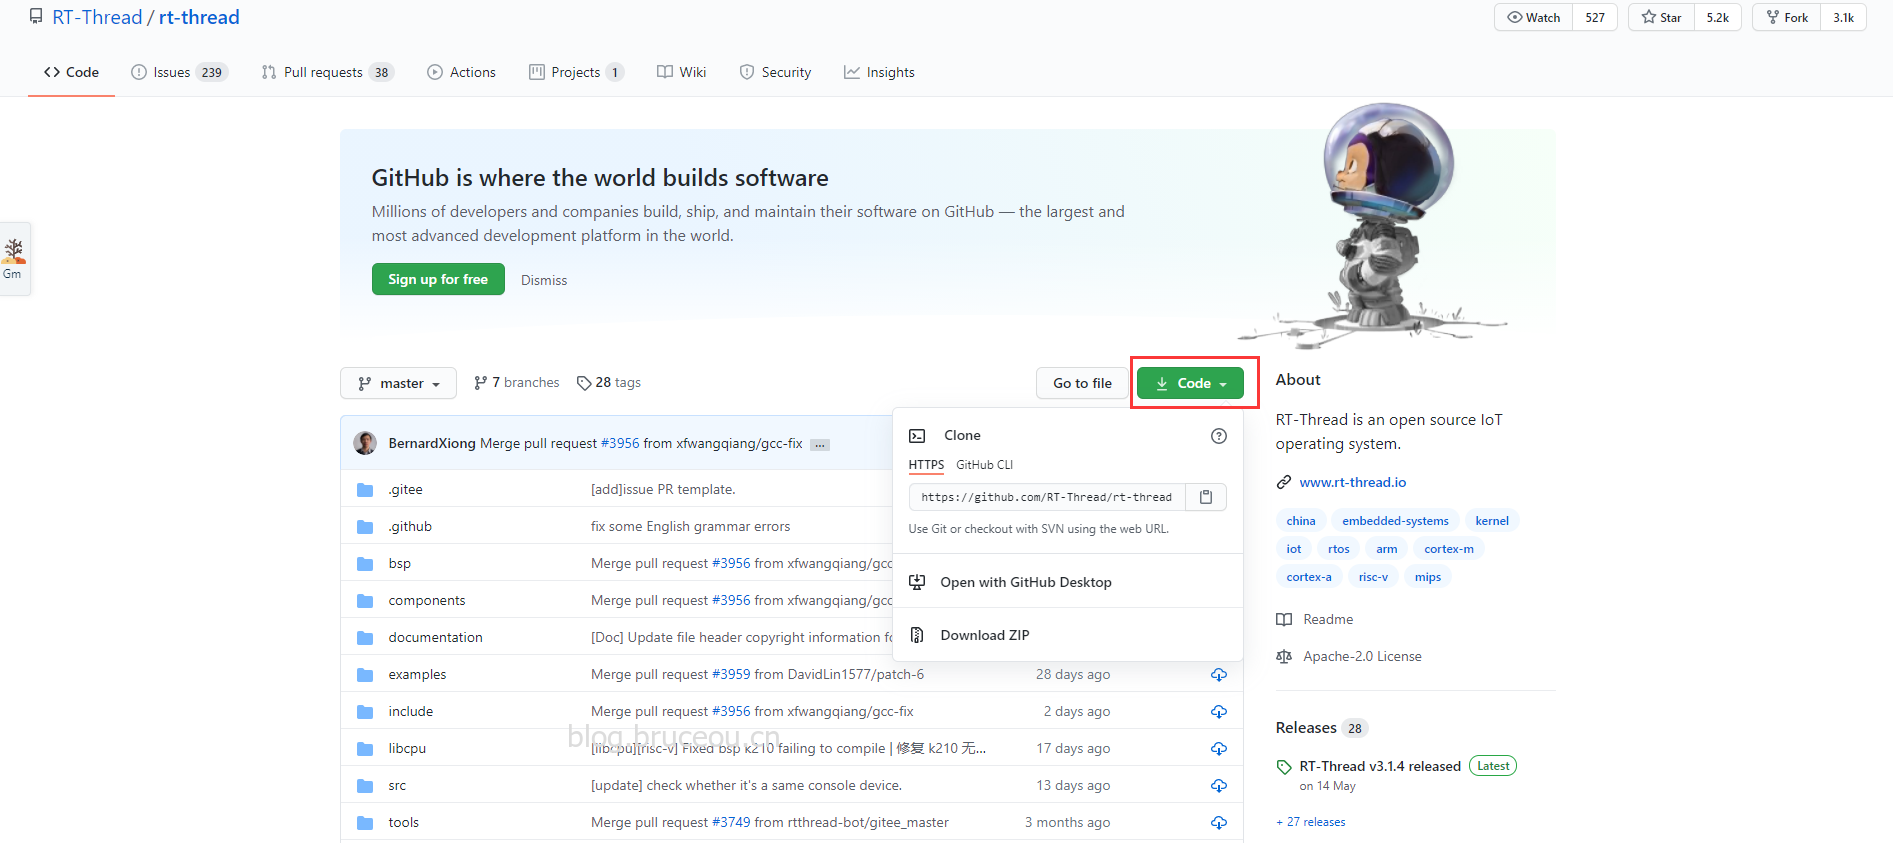This screenshot has height=843, width=1893.
Task: Click the 527 watchers count
Action: [x=1595, y=17]
